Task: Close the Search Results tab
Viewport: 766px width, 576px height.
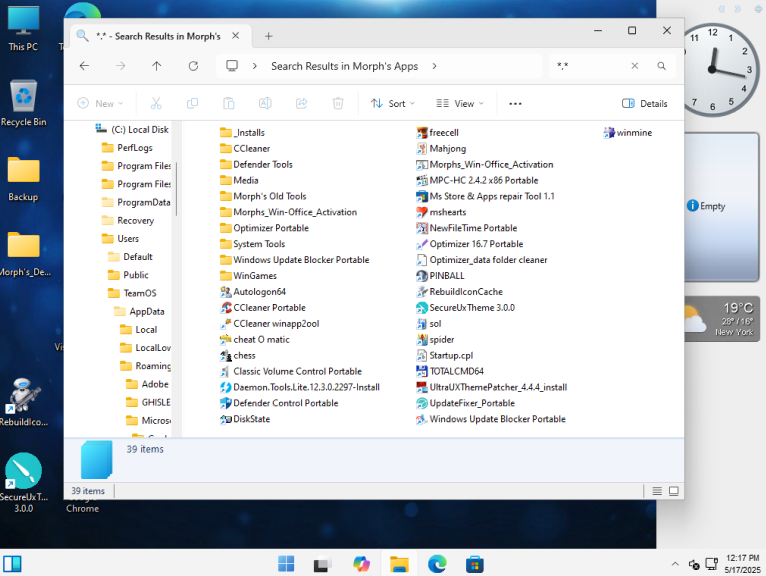Action: pos(235,36)
